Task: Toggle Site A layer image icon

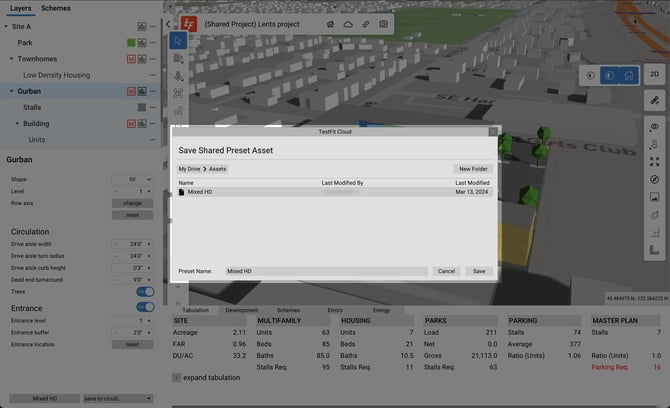Action: 142,26
